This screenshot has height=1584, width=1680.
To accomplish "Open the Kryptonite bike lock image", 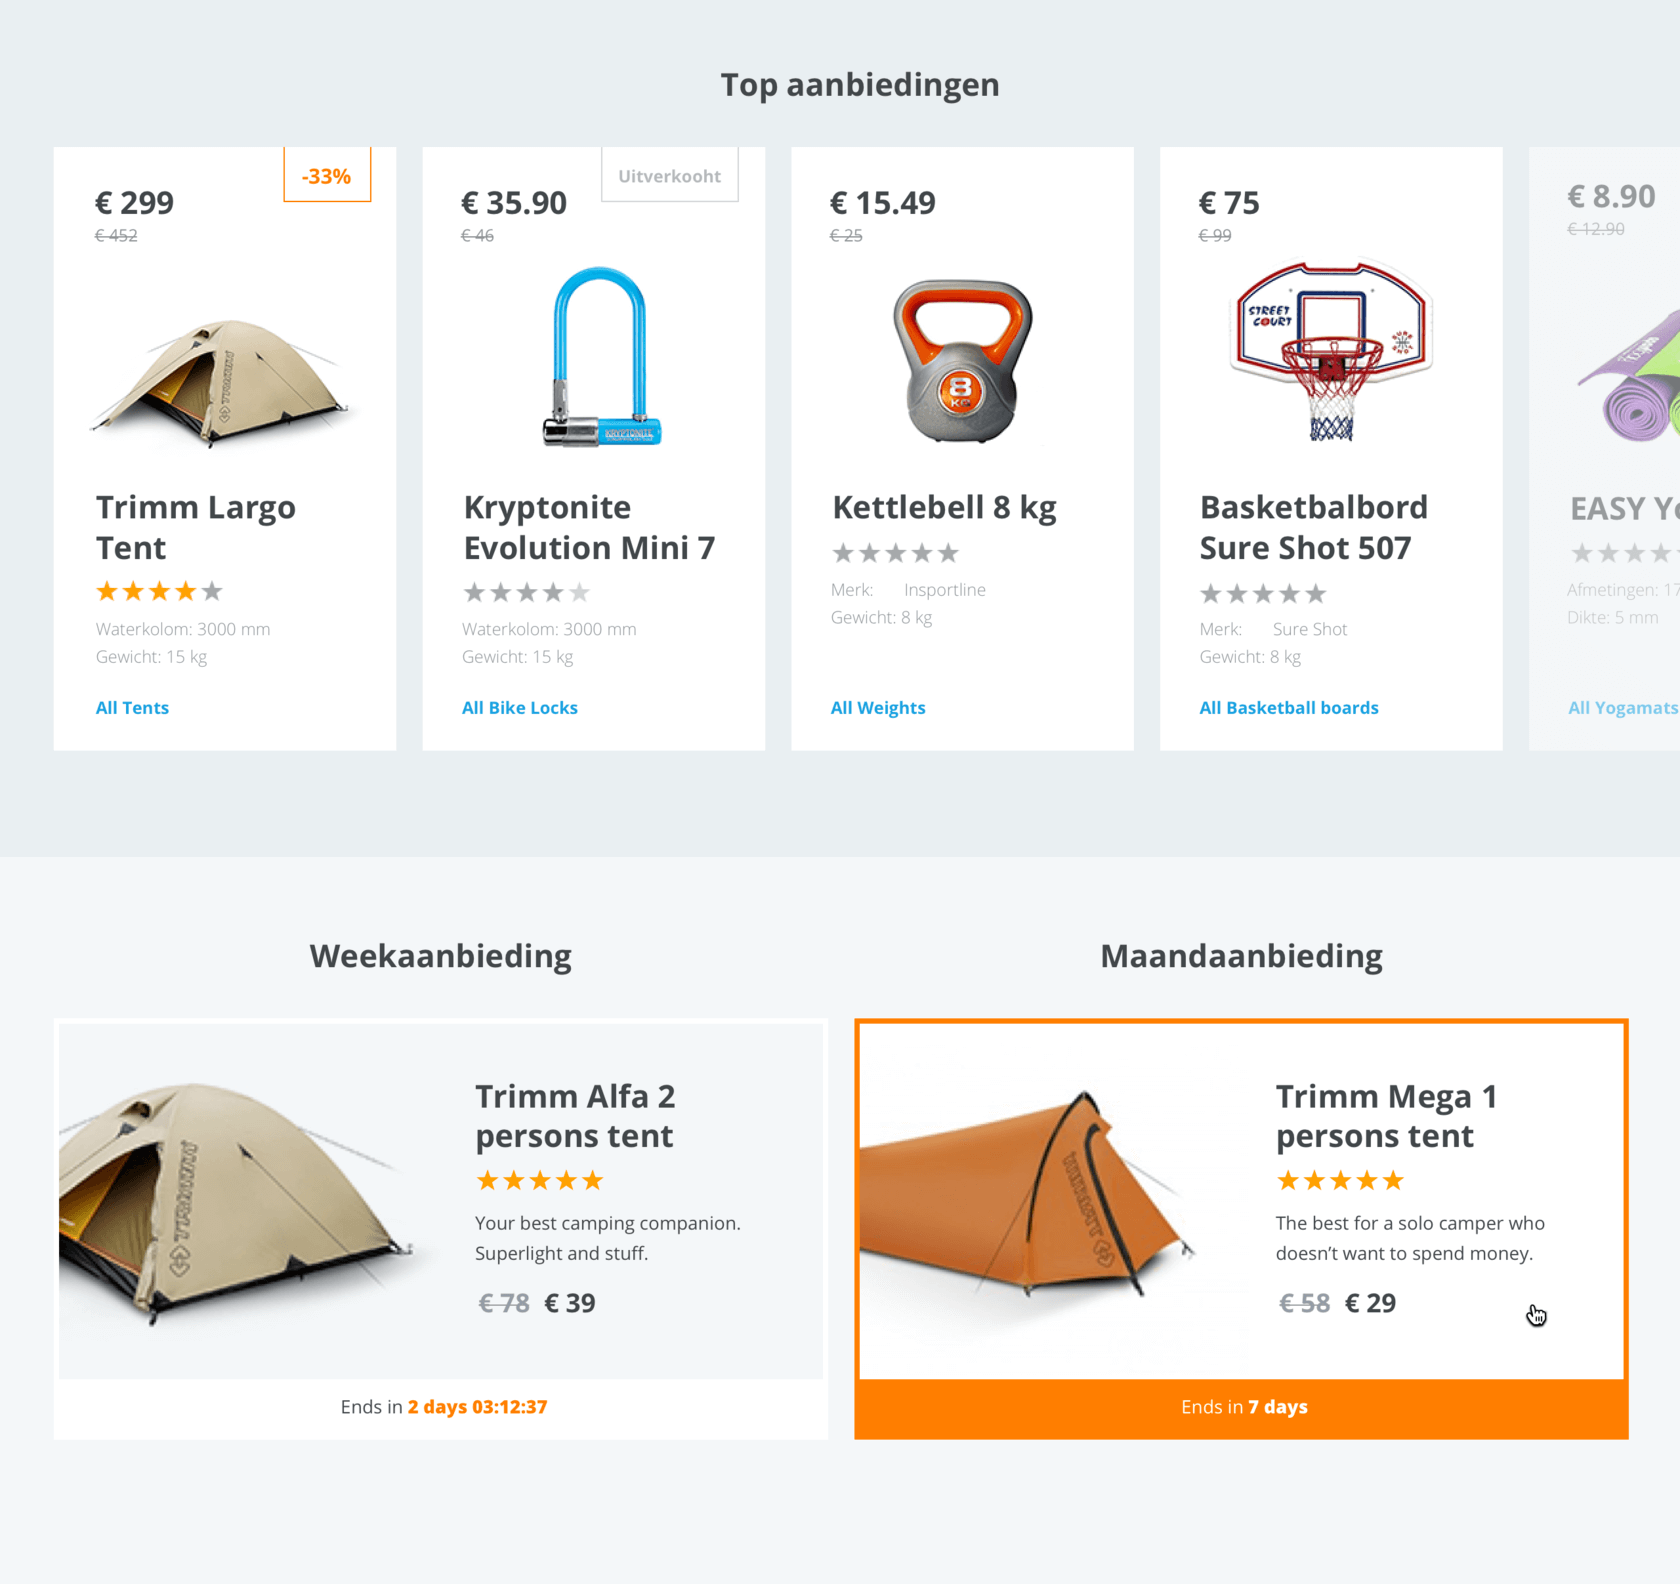I will coord(601,357).
